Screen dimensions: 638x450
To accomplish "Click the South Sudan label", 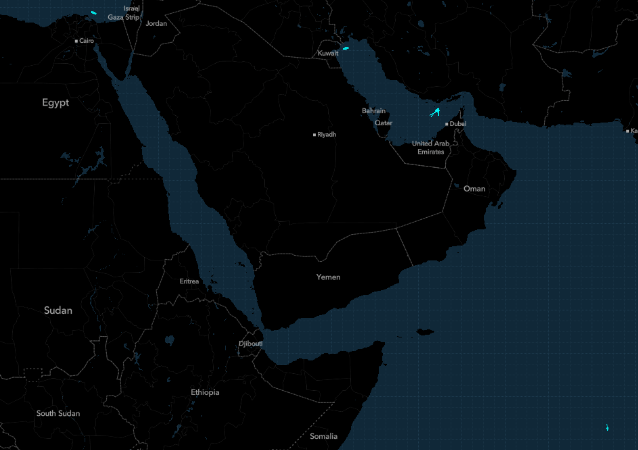I will coord(58,413).
